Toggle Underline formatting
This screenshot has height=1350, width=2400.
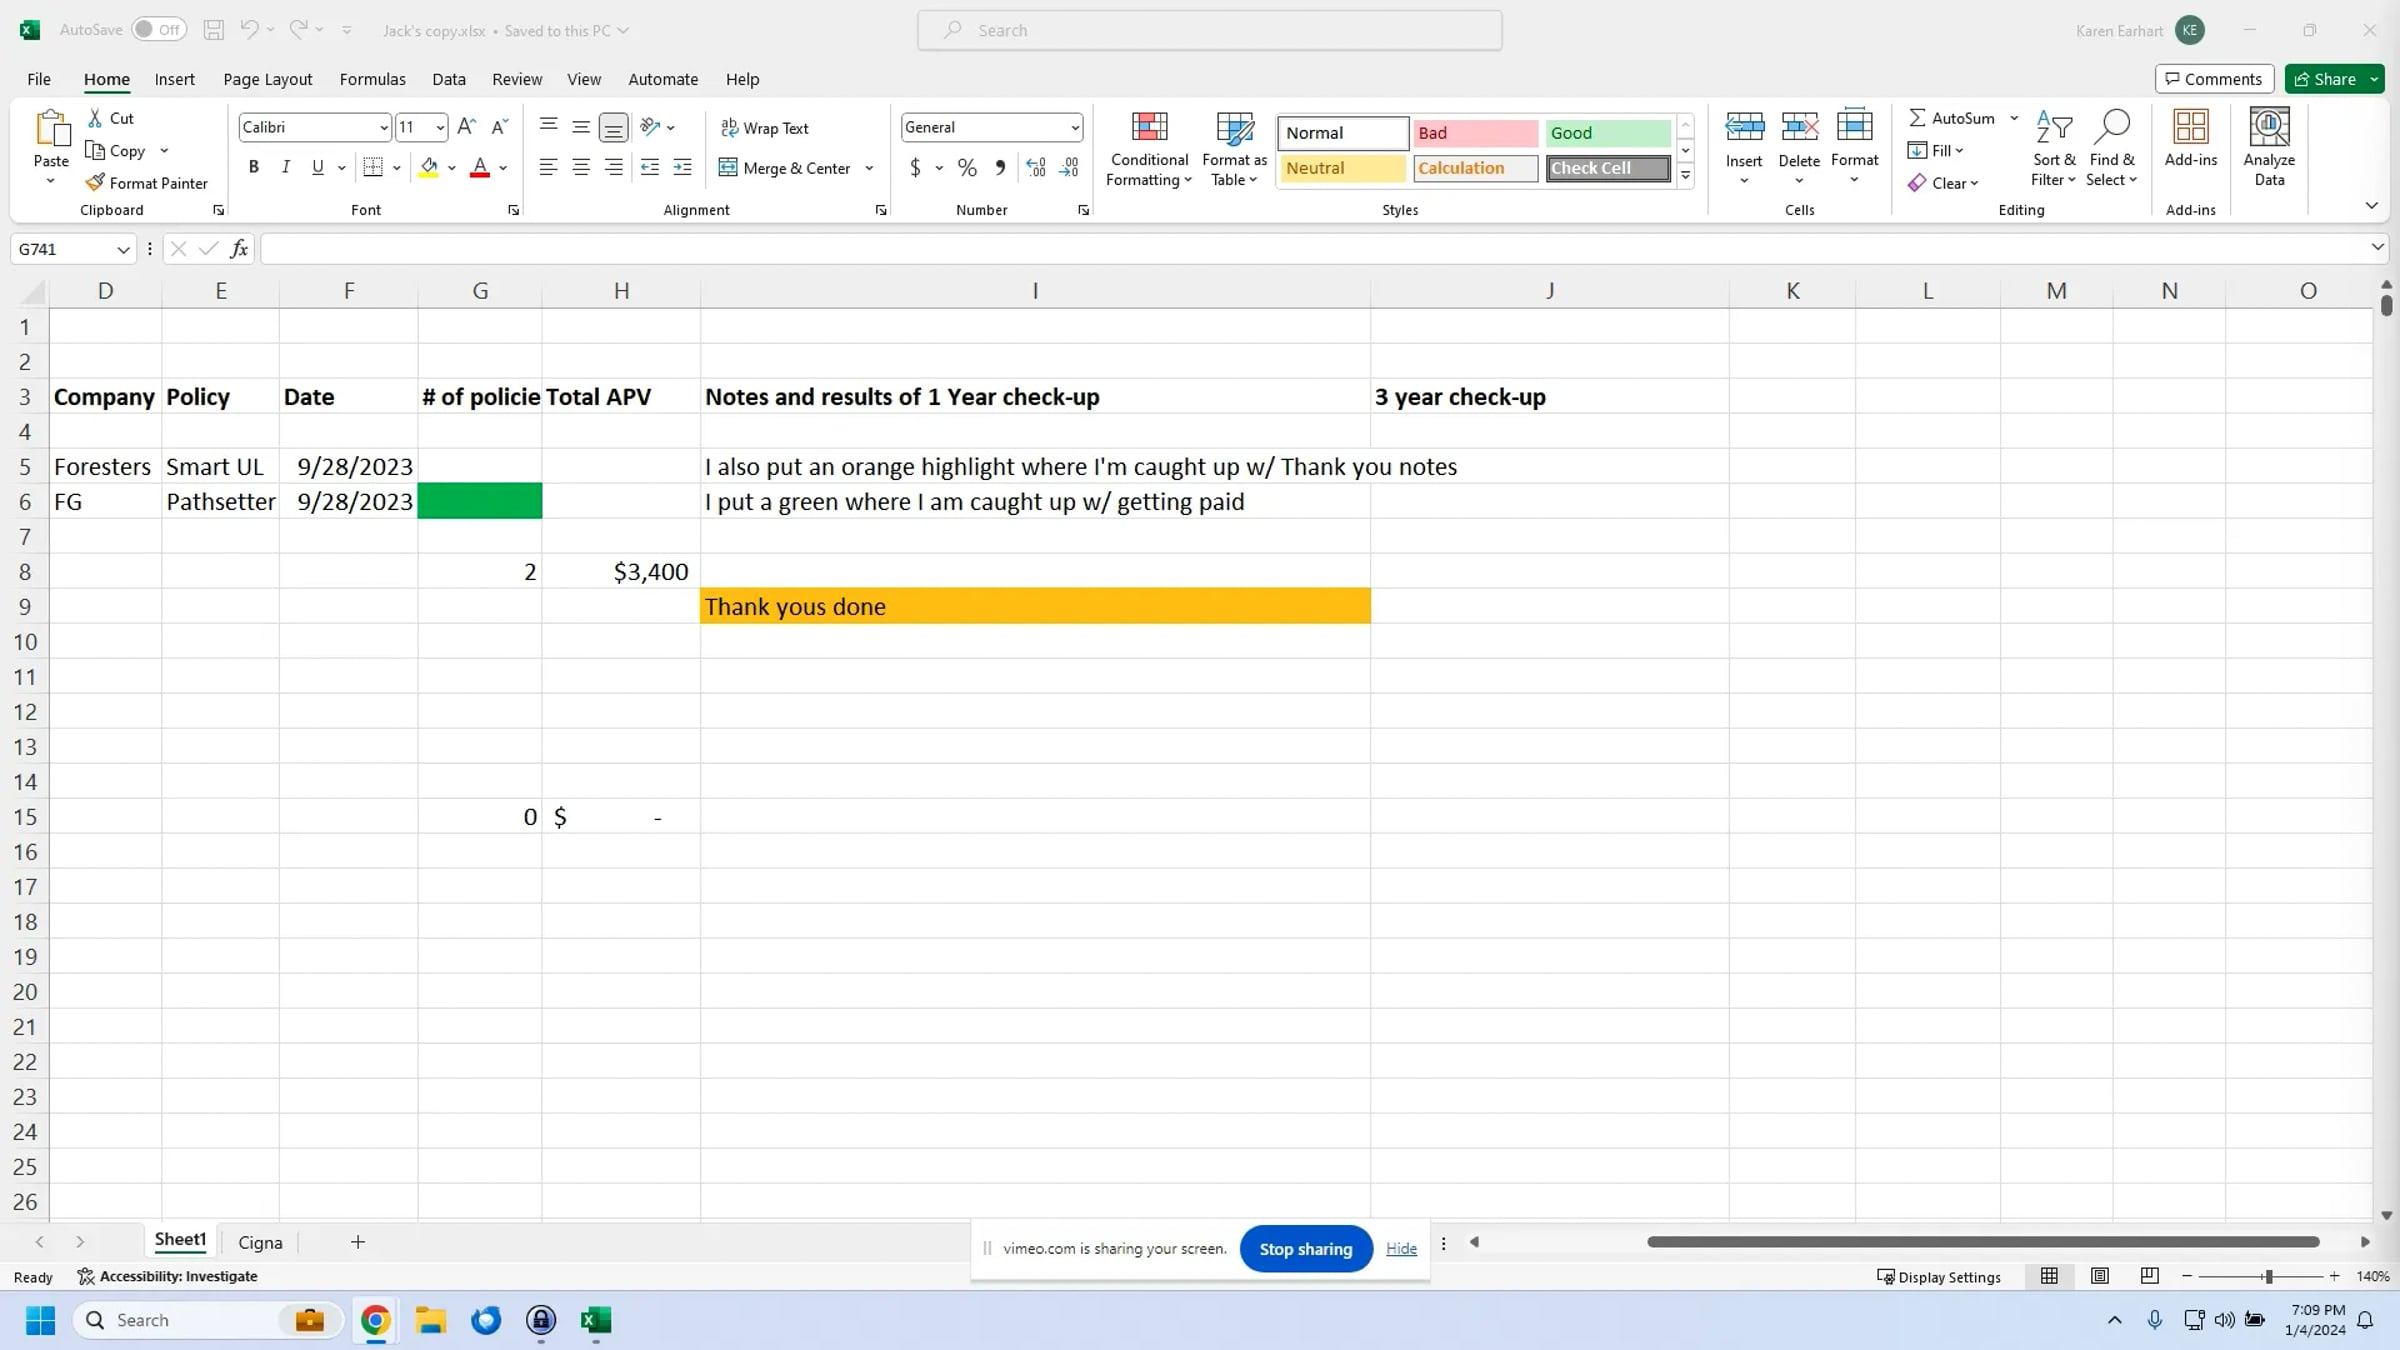[318, 168]
